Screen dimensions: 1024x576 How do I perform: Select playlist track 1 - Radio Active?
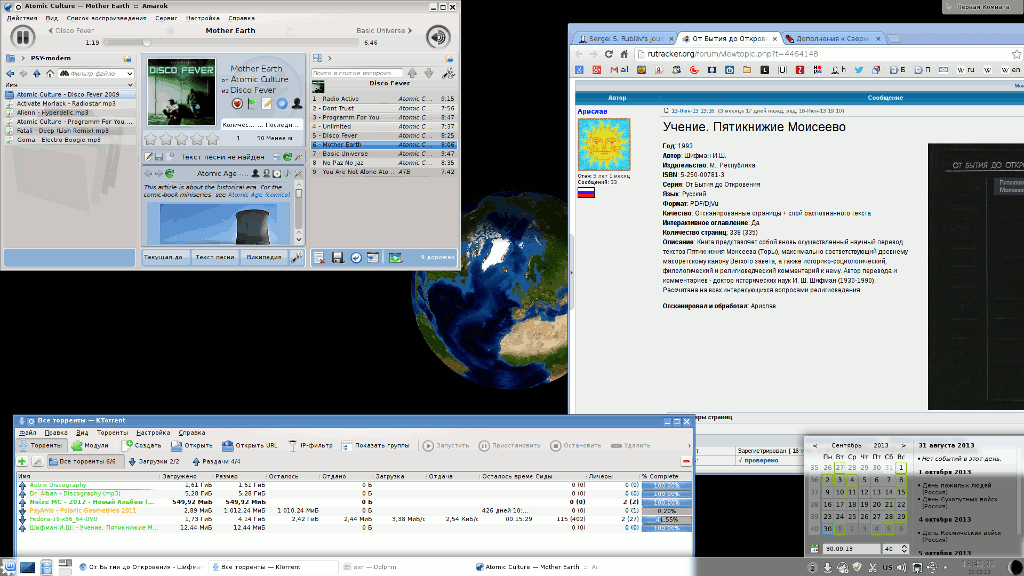(x=383, y=99)
